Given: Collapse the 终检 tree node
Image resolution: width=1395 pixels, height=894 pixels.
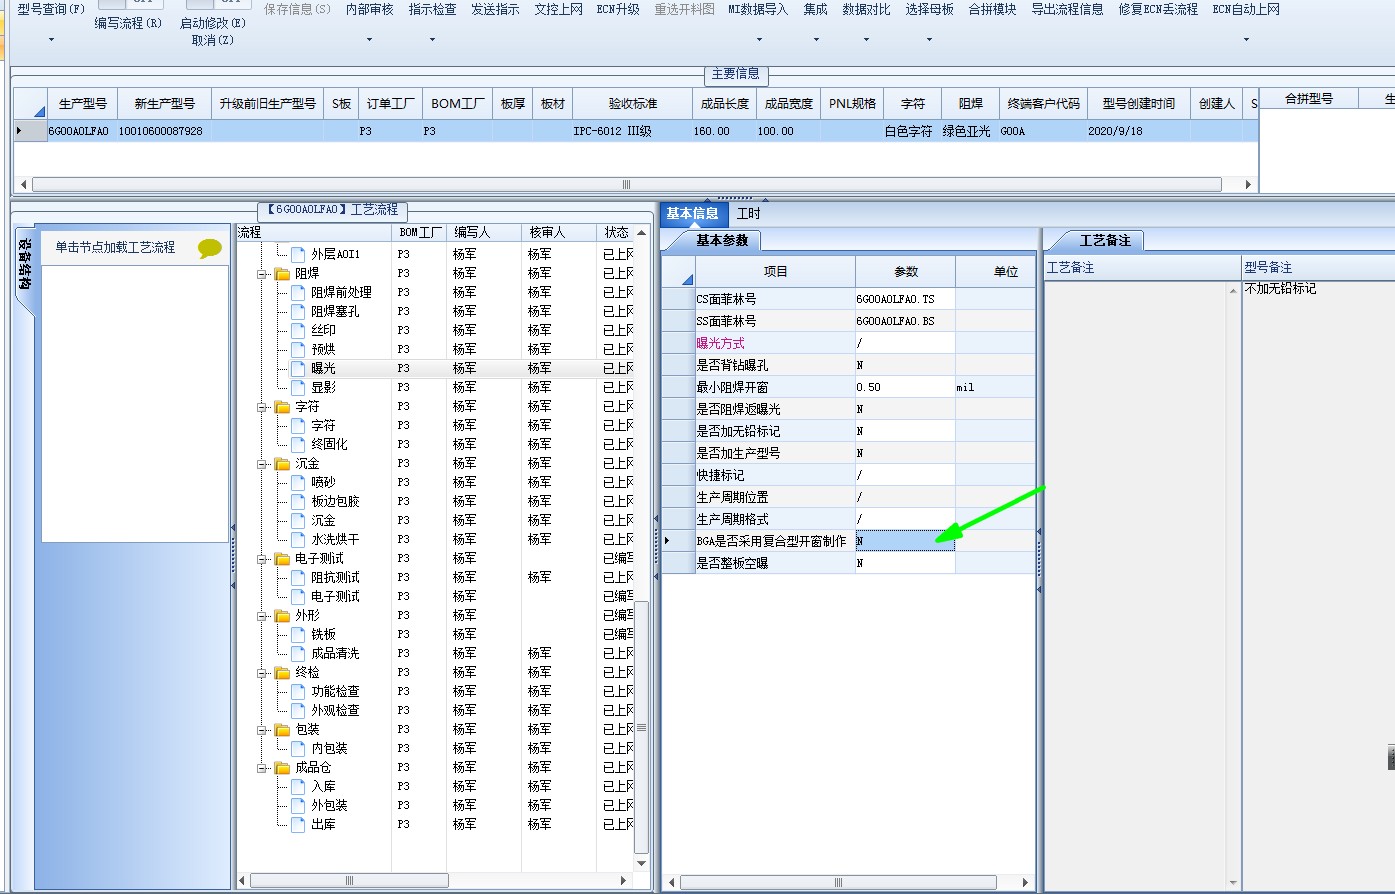Looking at the screenshot, I should [x=262, y=673].
